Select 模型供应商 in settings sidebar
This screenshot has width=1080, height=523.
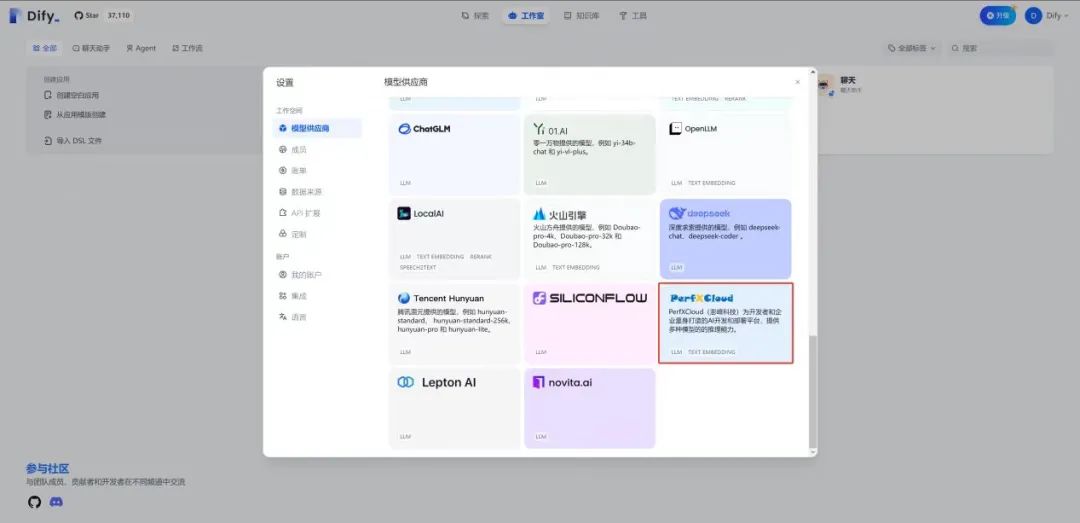pos(318,128)
